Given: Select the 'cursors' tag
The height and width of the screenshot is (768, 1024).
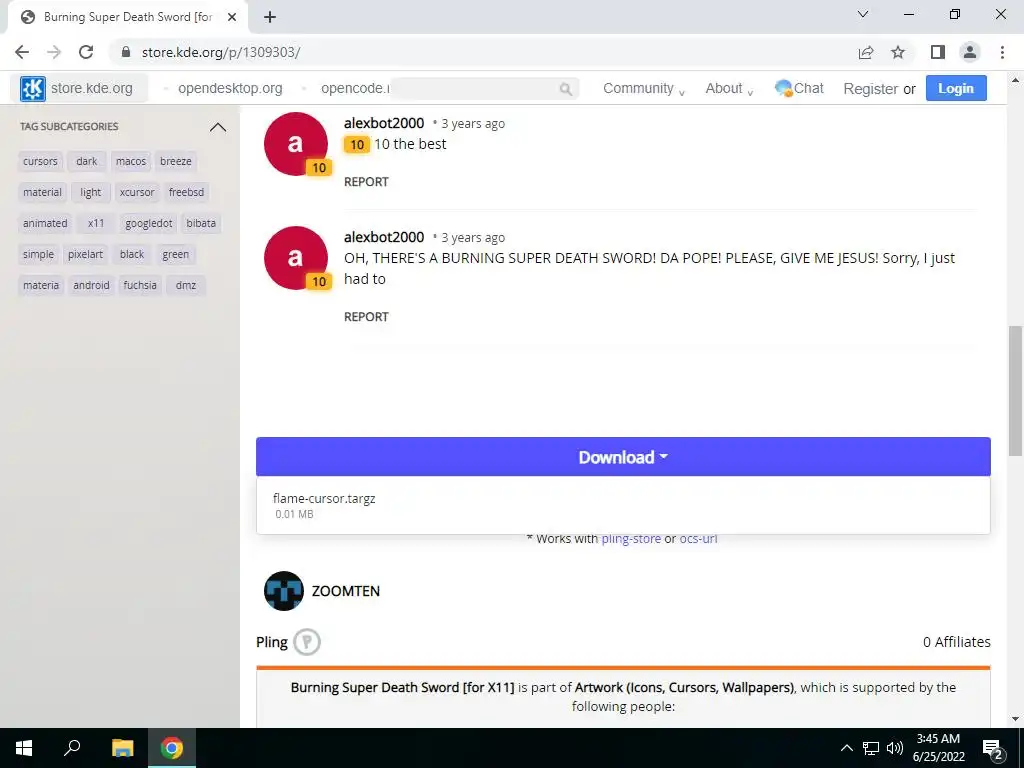Looking at the screenshot, I should point(40,161).
